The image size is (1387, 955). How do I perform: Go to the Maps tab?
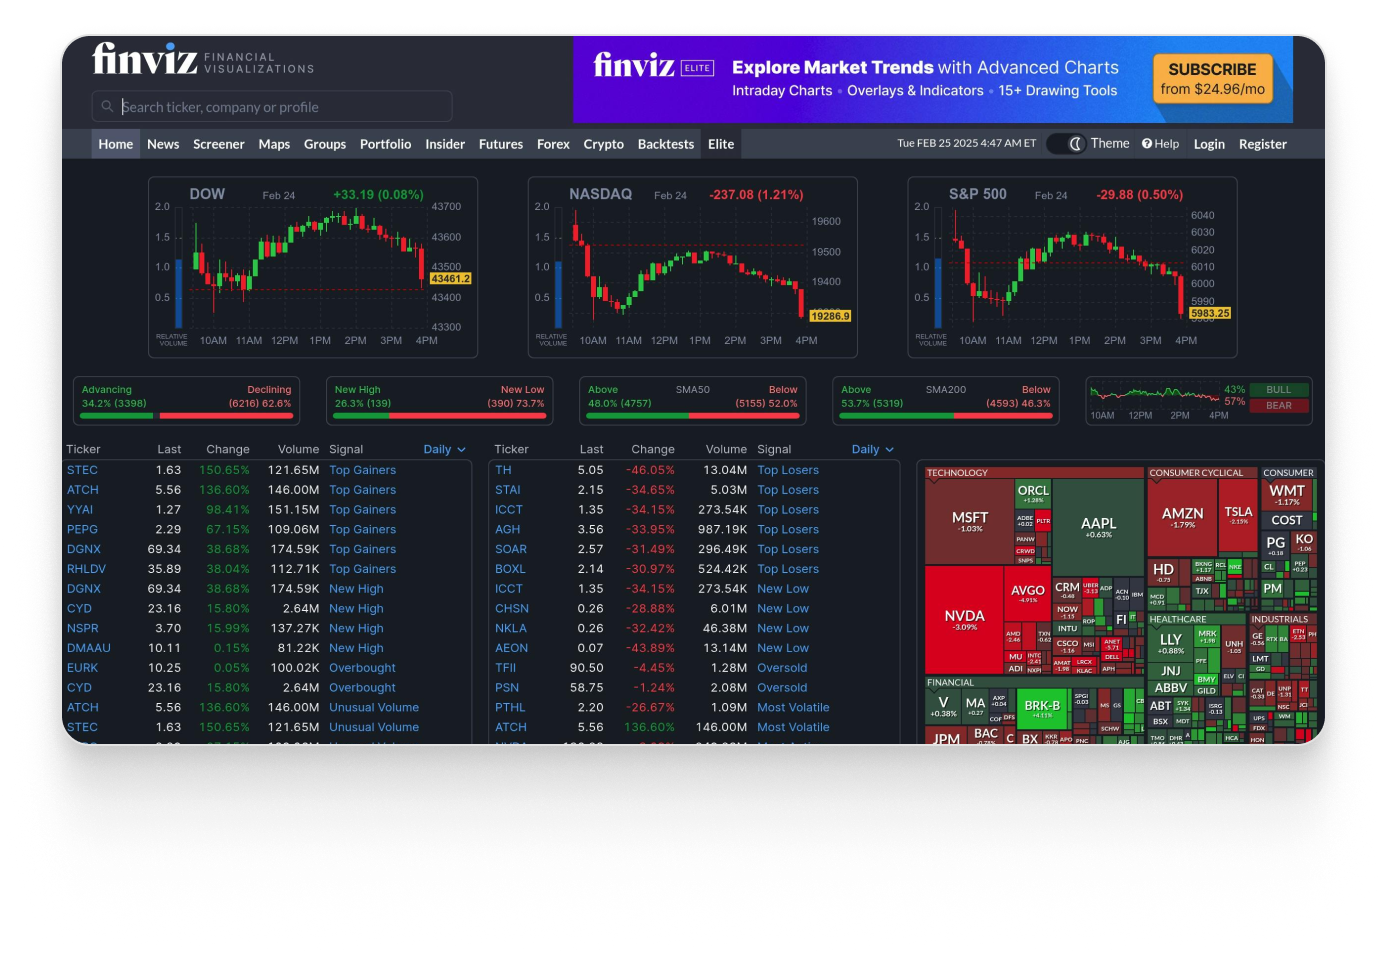point(274,144)
